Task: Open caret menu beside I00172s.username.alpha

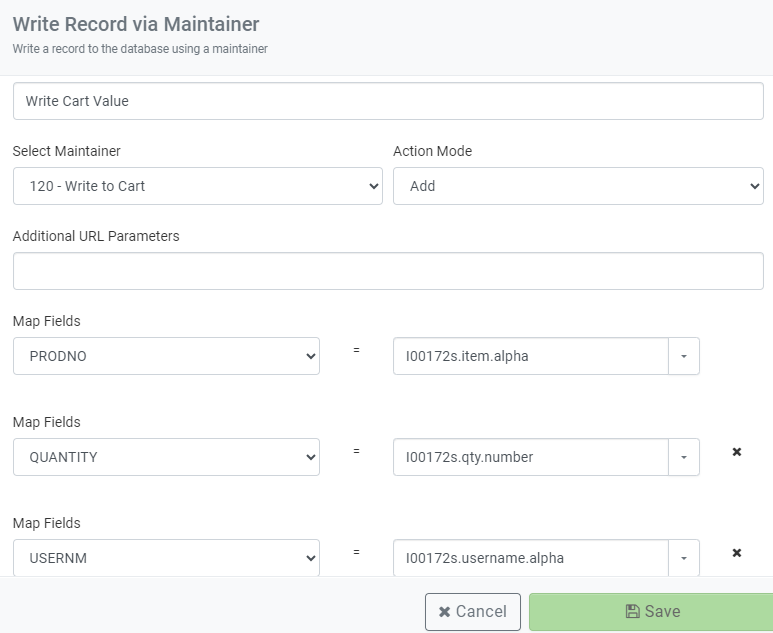Action: (684, 558)
